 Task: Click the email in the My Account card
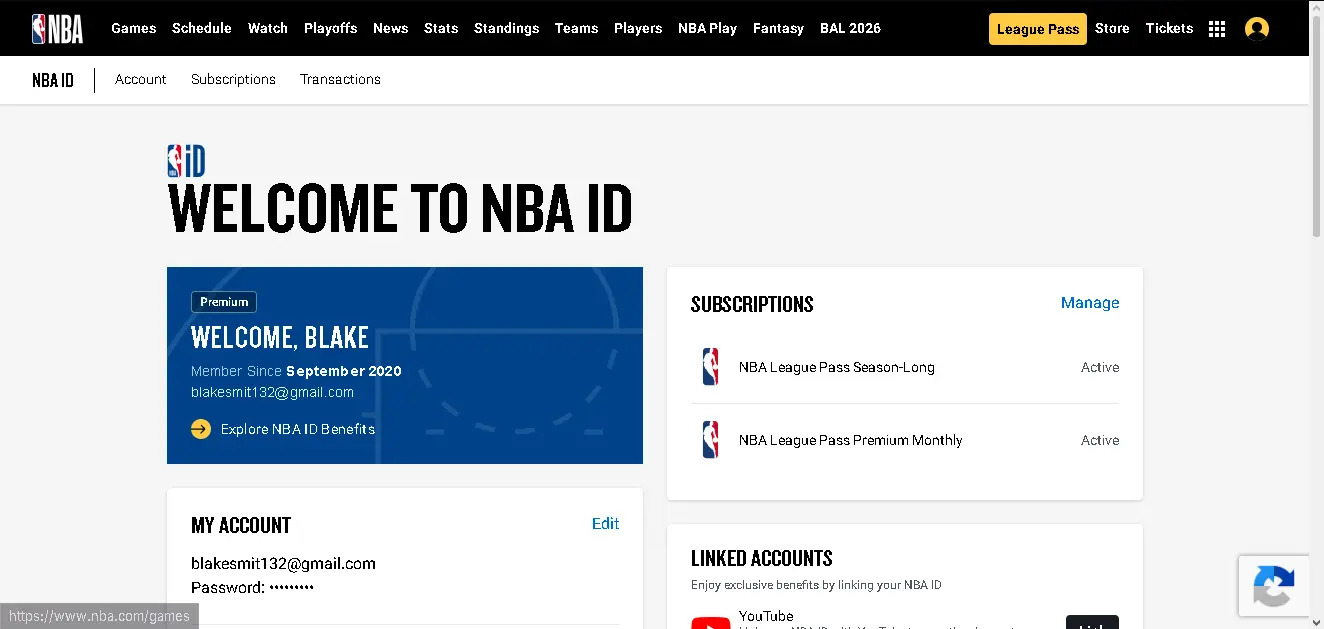coord(284,564)
